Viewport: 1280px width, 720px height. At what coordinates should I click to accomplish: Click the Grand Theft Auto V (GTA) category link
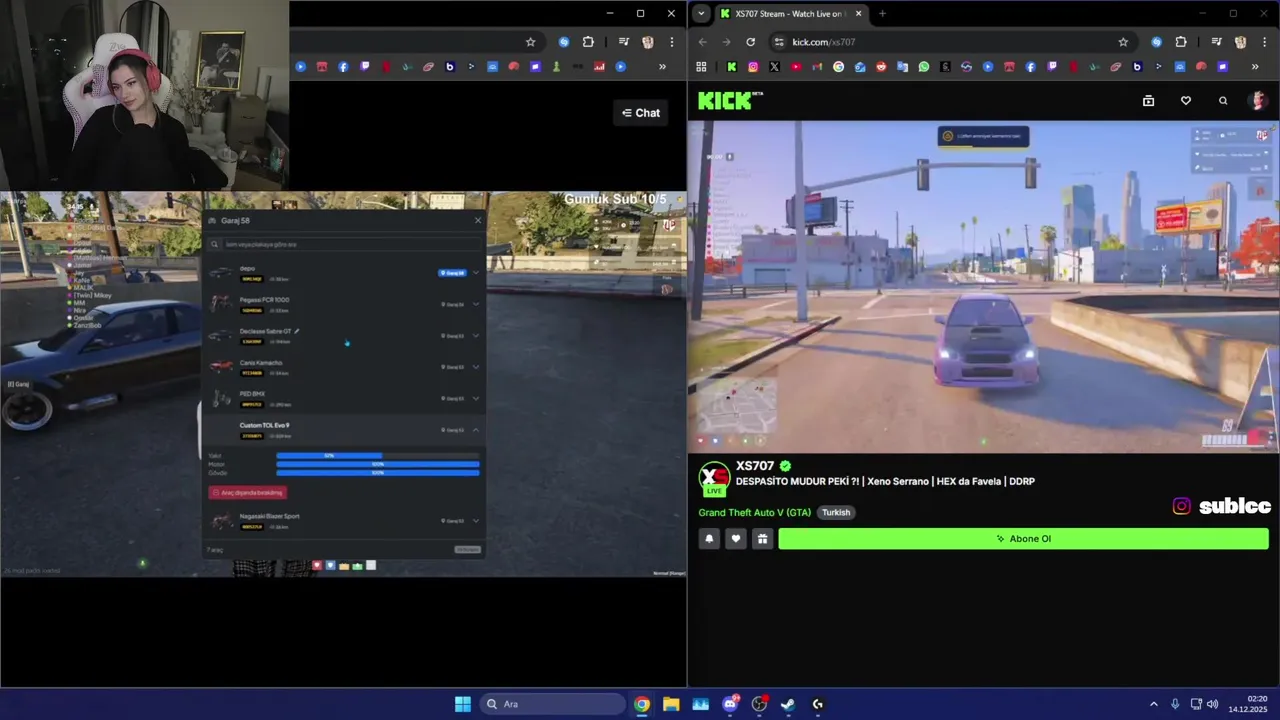click(755, 513)
